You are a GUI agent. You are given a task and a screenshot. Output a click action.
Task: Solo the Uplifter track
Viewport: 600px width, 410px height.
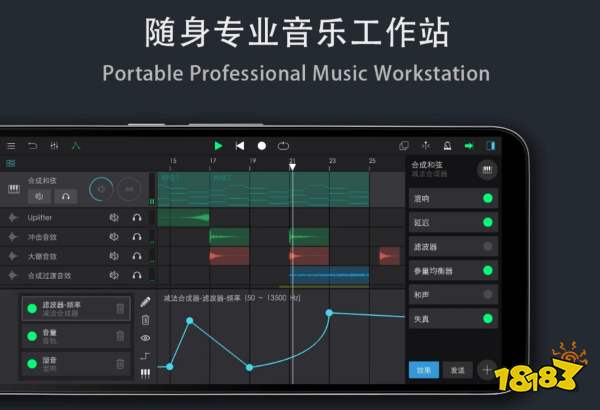click(x=137, y=217)
